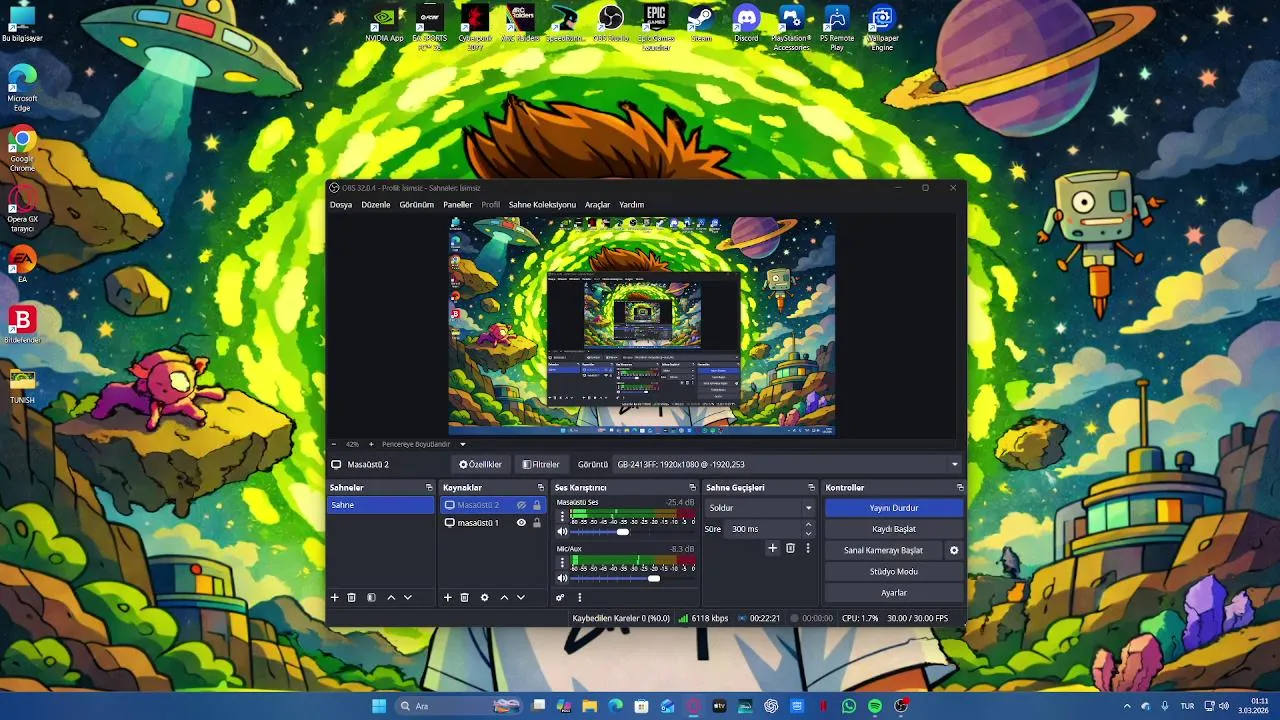Click Windows taskbar search box Ara
The width and height of the screenshot is (1280, 720).
pos(458,706)
